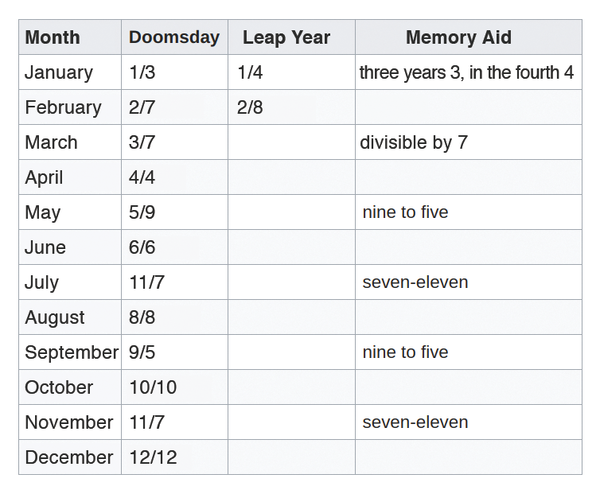Click the 'divisible by 7' memory aid
Viewport: 600px width, 494px height.
pyautogui.click(x=413, y=143)
